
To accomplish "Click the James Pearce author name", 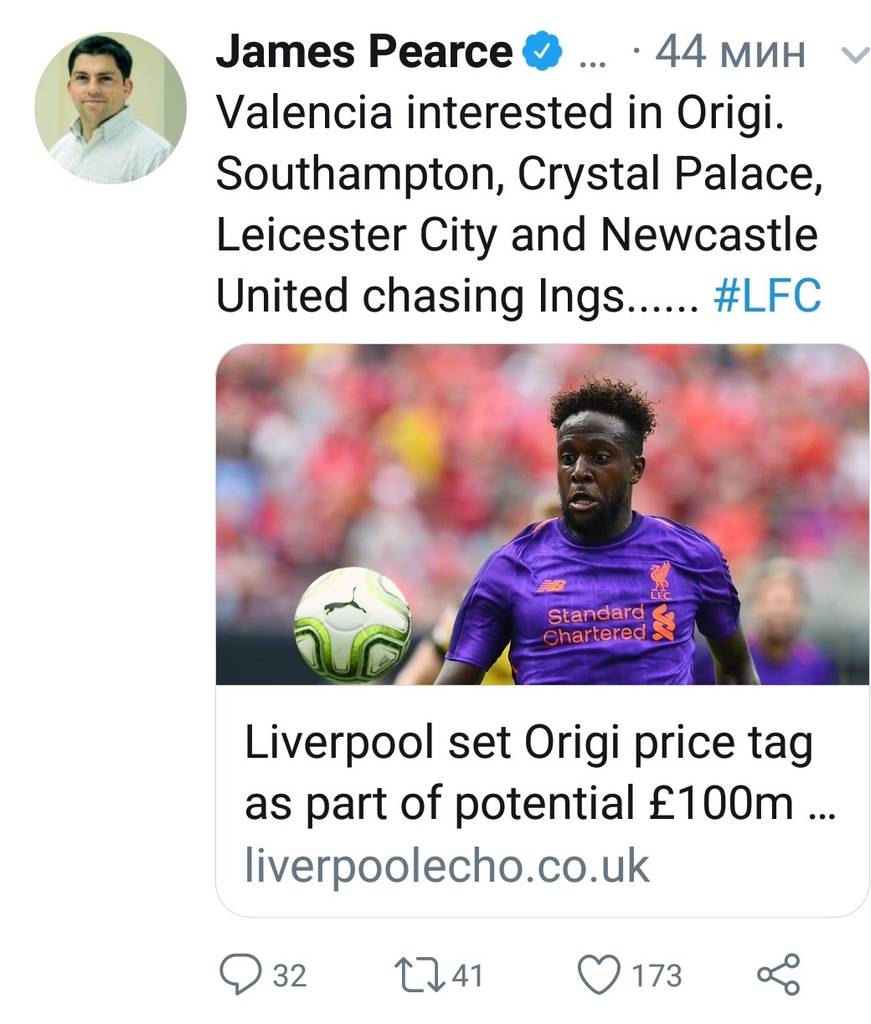I will coord(363,52).
